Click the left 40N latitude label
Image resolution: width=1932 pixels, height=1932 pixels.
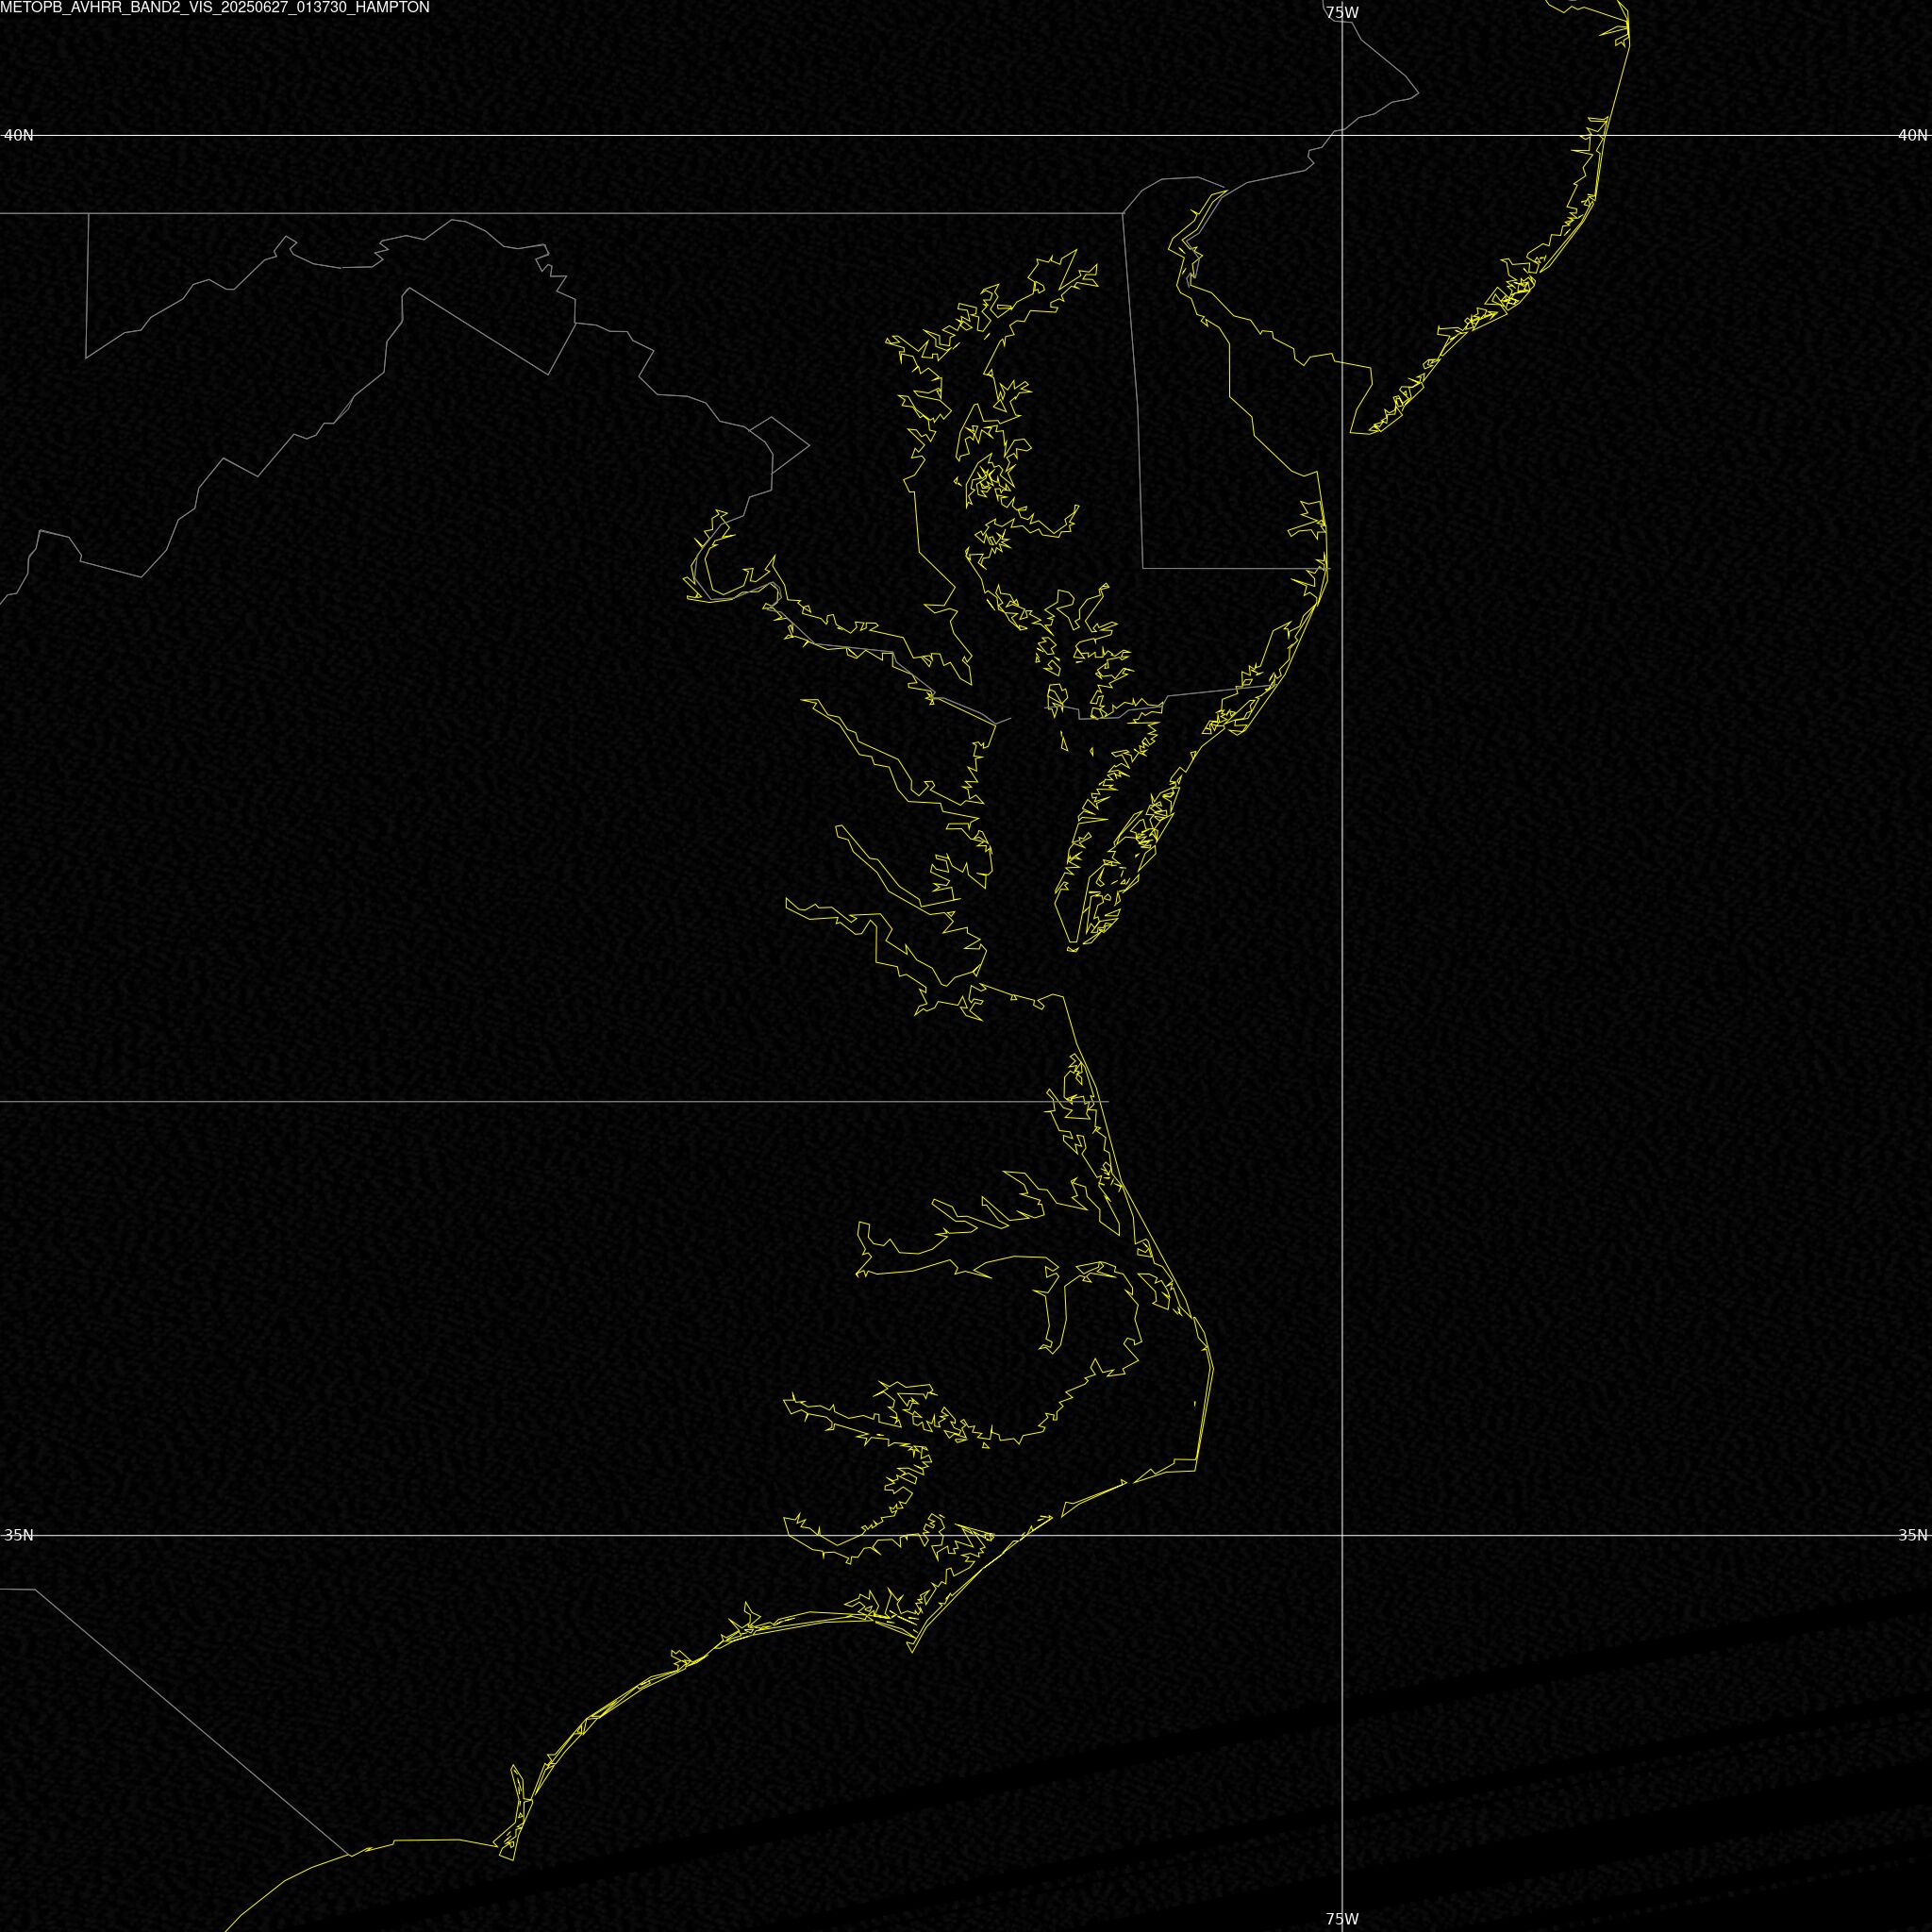[19, 135]
